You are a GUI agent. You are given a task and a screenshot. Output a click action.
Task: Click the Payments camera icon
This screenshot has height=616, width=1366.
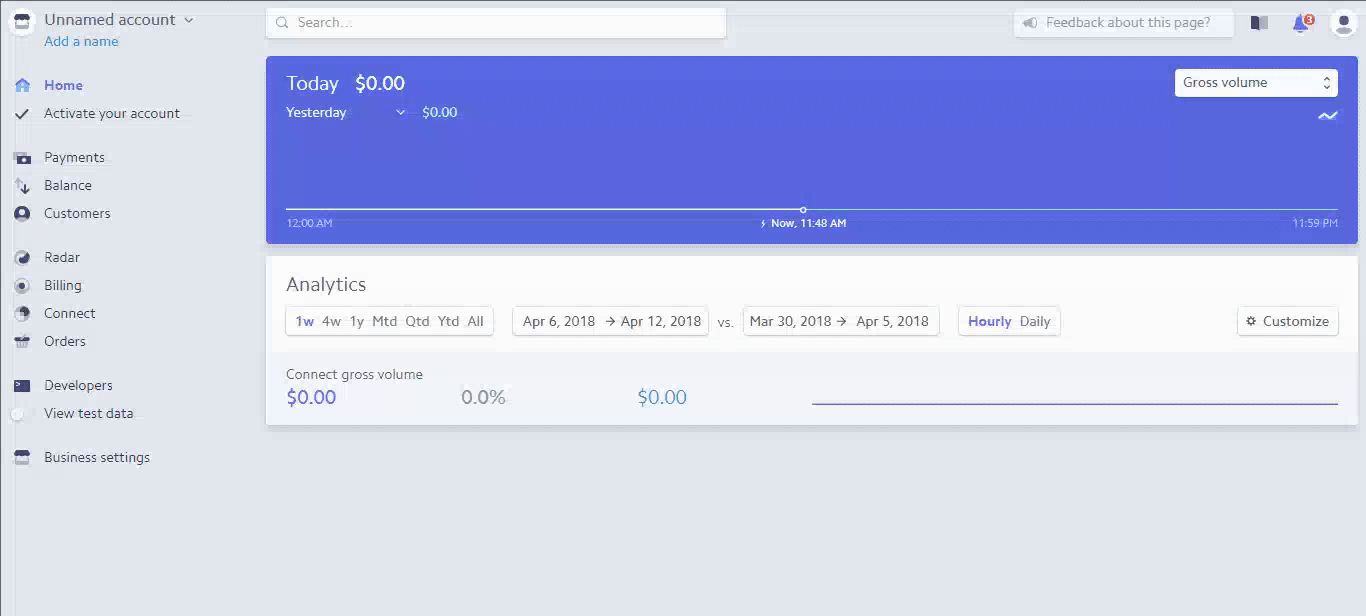(x=22, y=158)
